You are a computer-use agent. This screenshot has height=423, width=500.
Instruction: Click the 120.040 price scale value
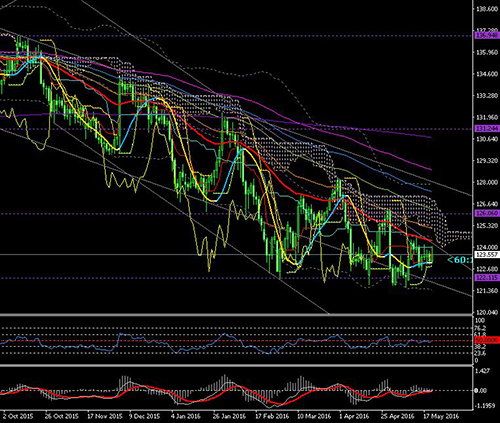[x=487, y=312]
